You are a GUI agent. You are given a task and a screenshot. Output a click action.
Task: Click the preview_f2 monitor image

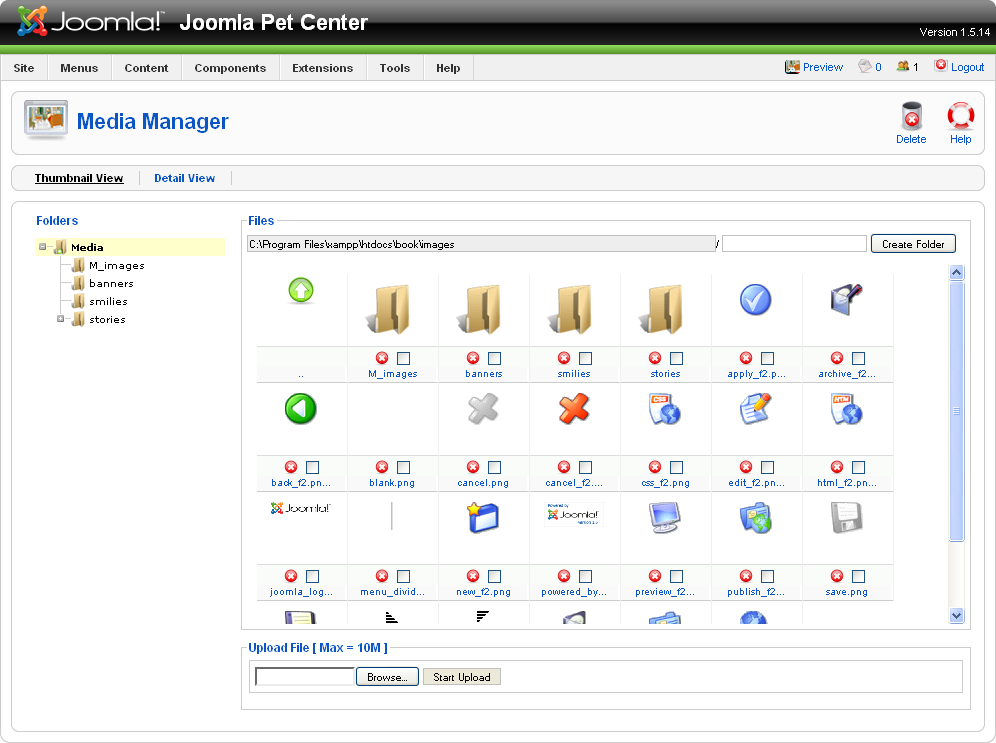click(664, 517)
